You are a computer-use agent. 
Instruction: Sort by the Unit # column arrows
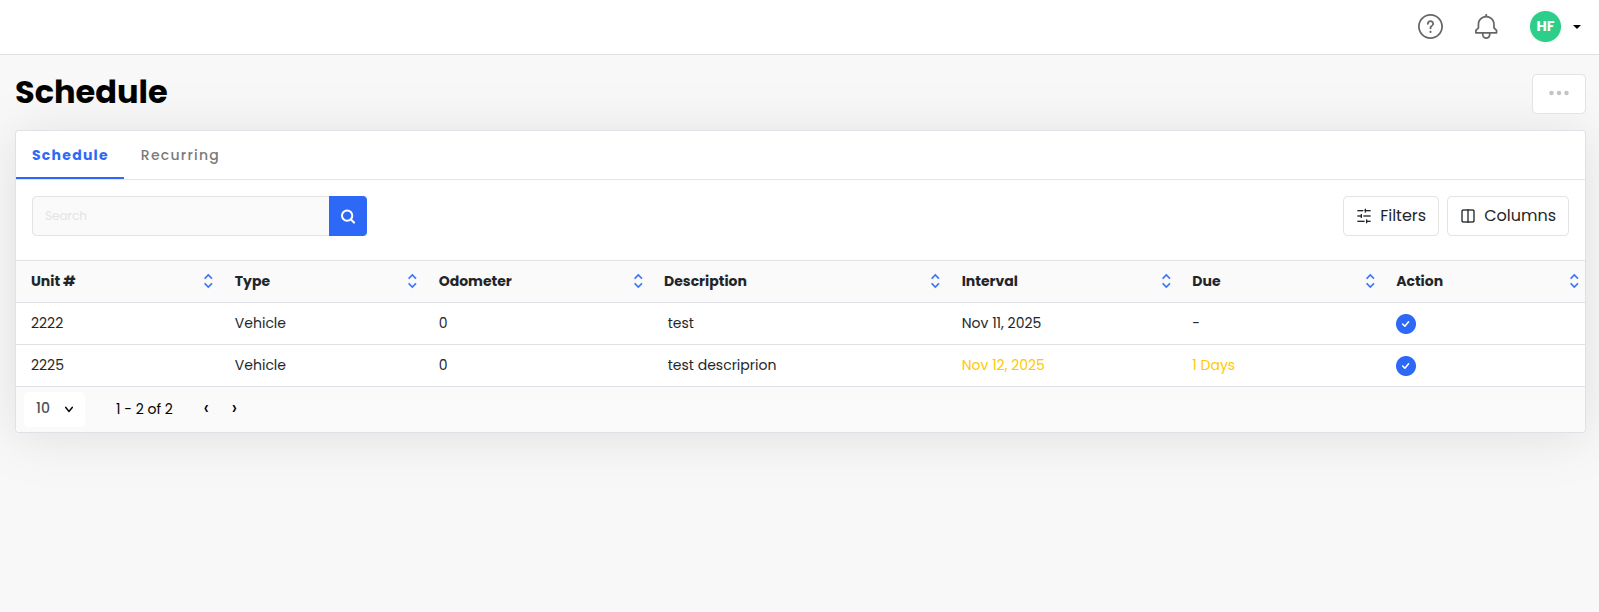coord(208,281)
